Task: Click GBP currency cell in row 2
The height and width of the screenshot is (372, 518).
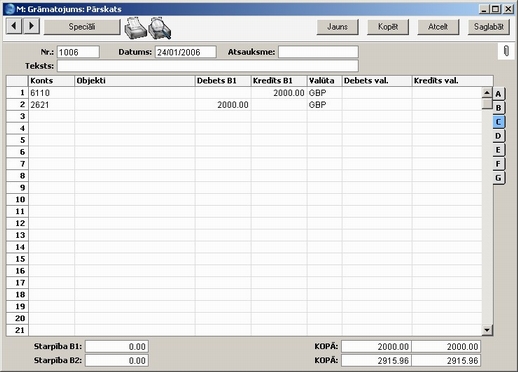Action: coord(324,105)
